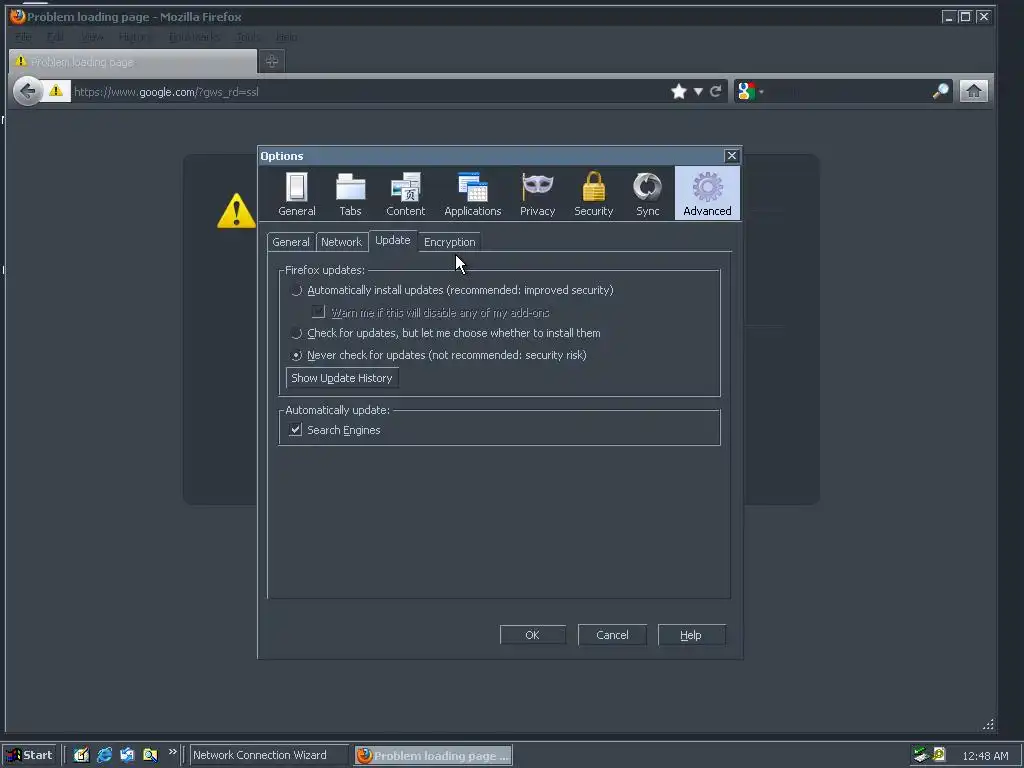Open the Security padlock panel
The height and width of the screenshot is (768, 1024).
tap(593, 193)
